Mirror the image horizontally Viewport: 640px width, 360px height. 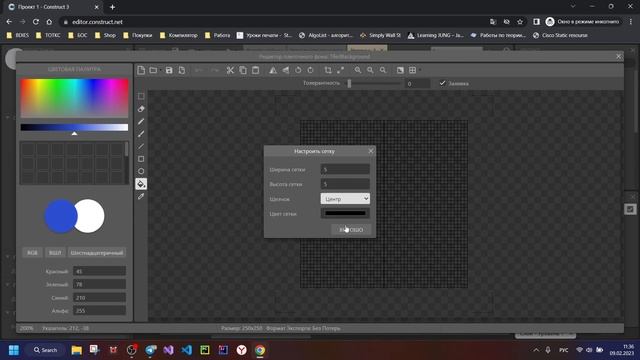tap(273, 70)
